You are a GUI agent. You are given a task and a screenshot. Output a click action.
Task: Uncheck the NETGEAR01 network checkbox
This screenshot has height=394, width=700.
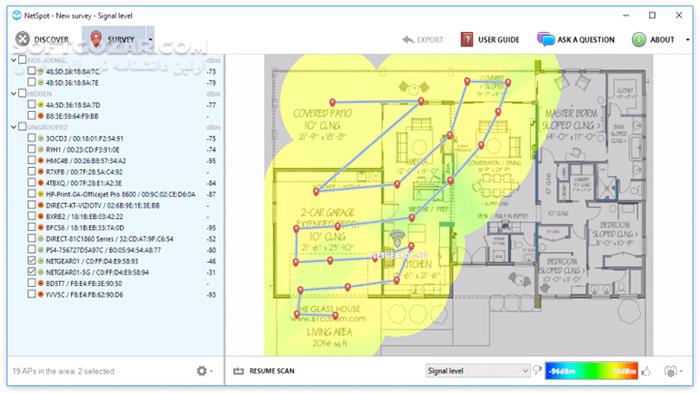31,261
